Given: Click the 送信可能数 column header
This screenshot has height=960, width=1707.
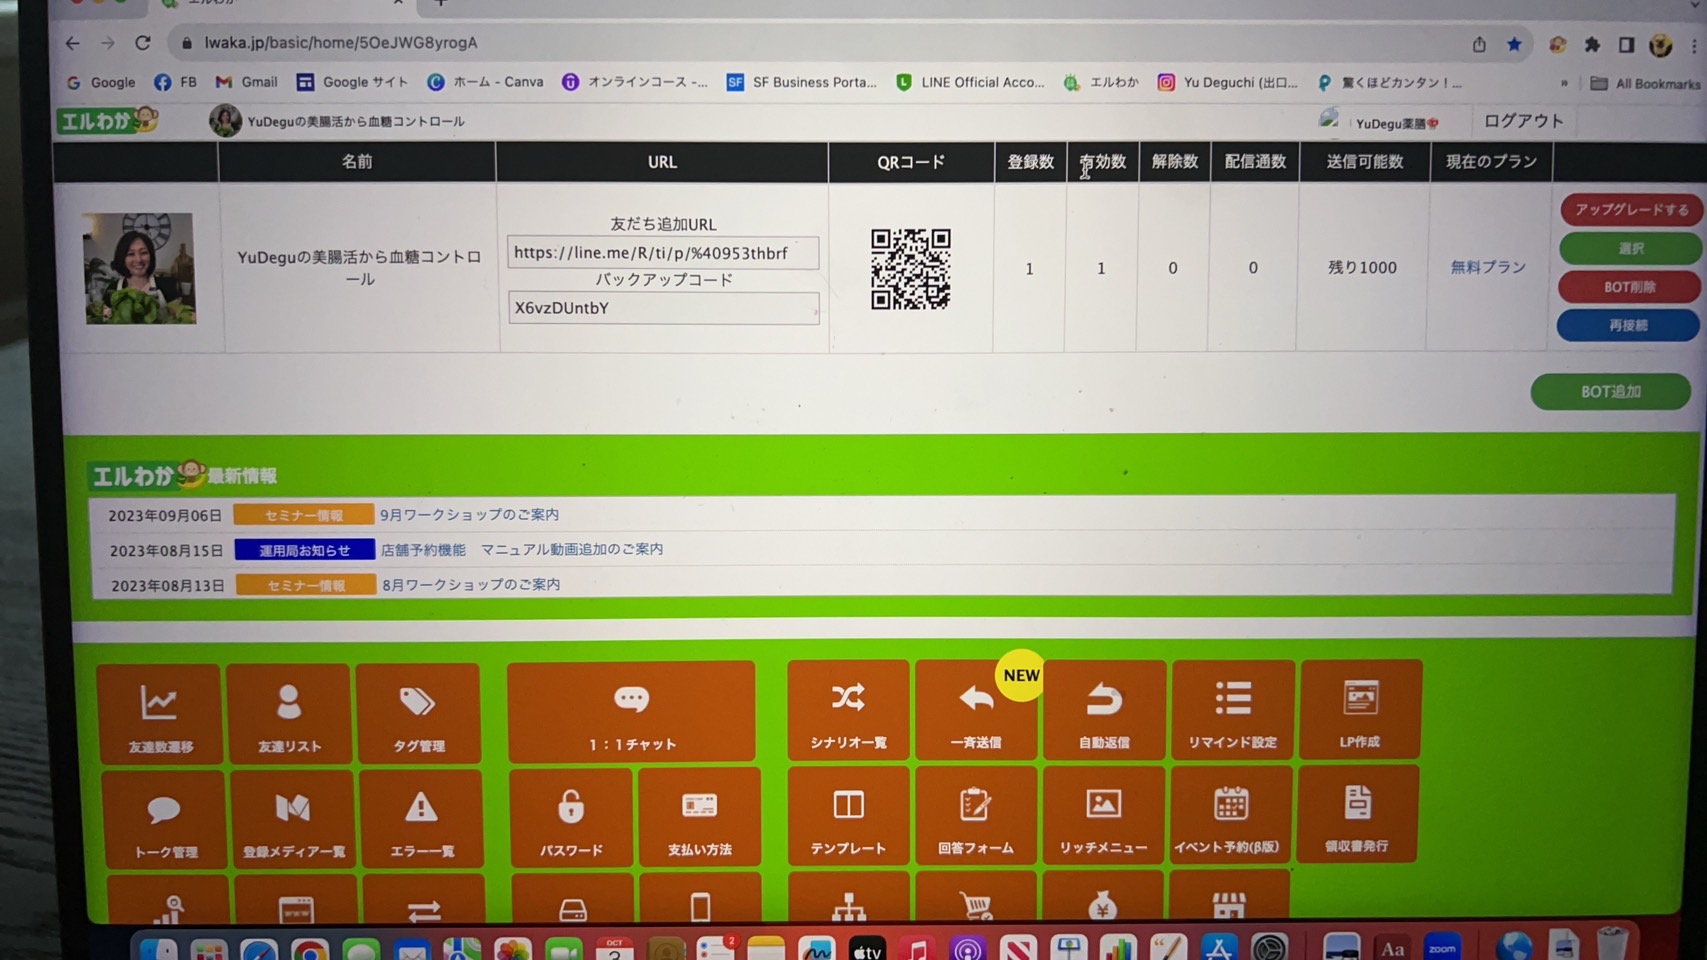Looking at the screenshot, I should click(1364, 161).
